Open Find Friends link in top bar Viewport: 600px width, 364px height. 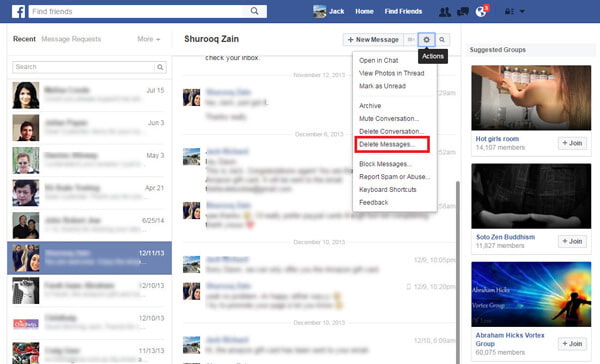[403, 11]
